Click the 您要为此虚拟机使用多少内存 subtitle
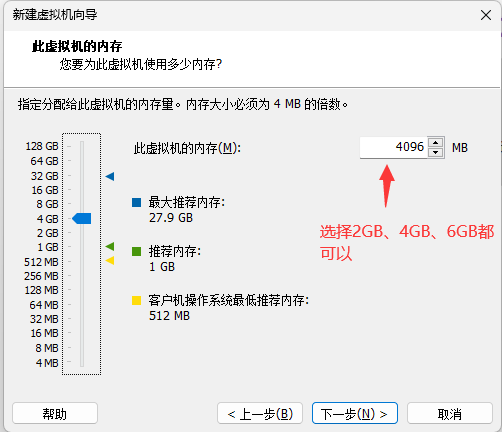The width and height of the screenshot is (502, 432). pos(141,64)
